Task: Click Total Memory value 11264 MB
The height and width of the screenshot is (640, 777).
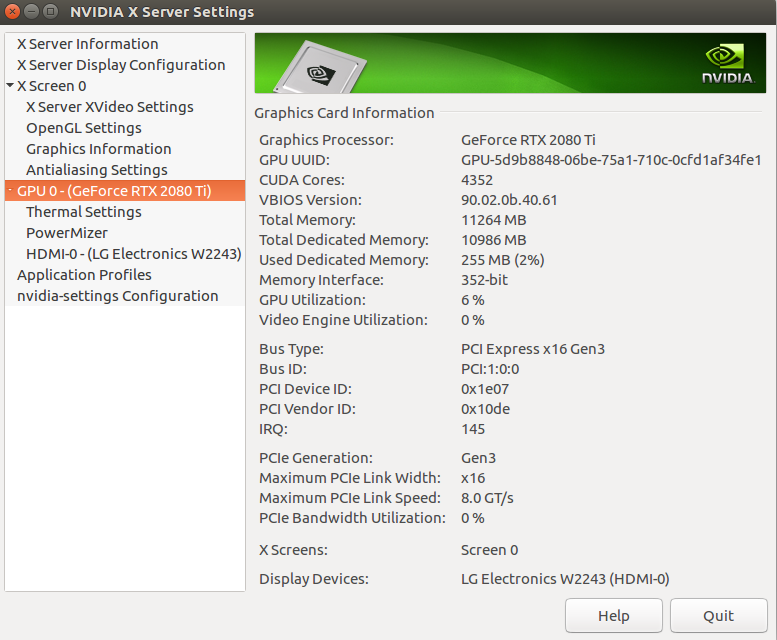Action: pyautogui.click(x=494, y=220)
